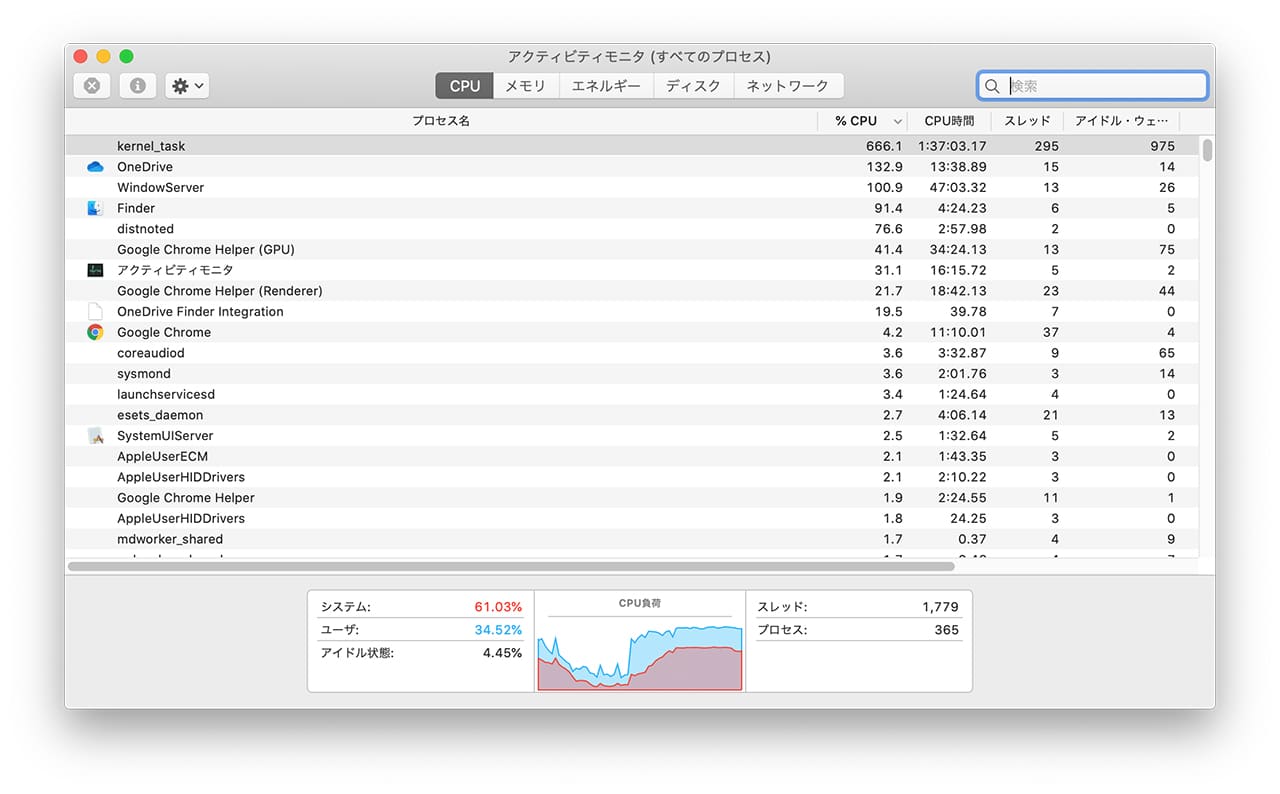Screen dimensions: 1280x794
Task: Select the Google Chrome process name
Action: 164,332
